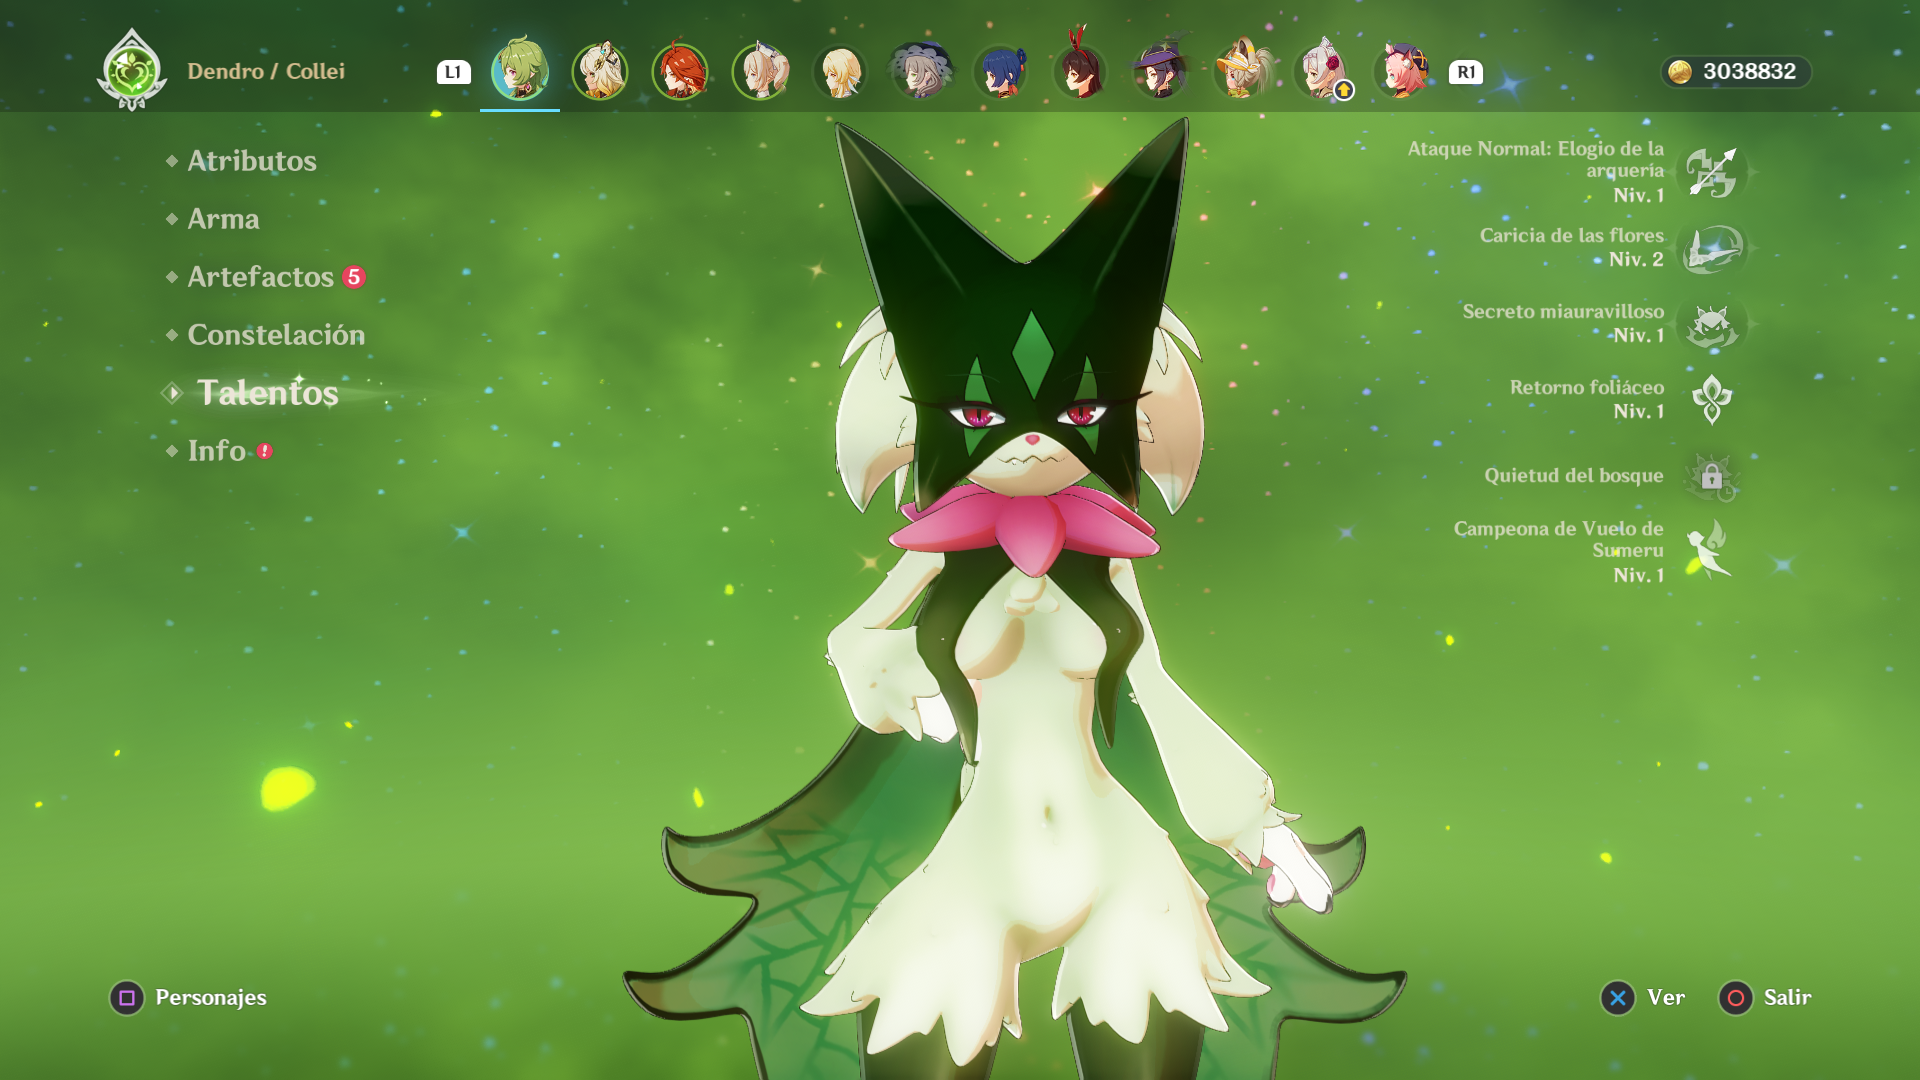The height and width of the screenshot is (1080, 1920).
Task: Click the 'Caricia de las flores' label
Action: click(x=1572, y=235)
